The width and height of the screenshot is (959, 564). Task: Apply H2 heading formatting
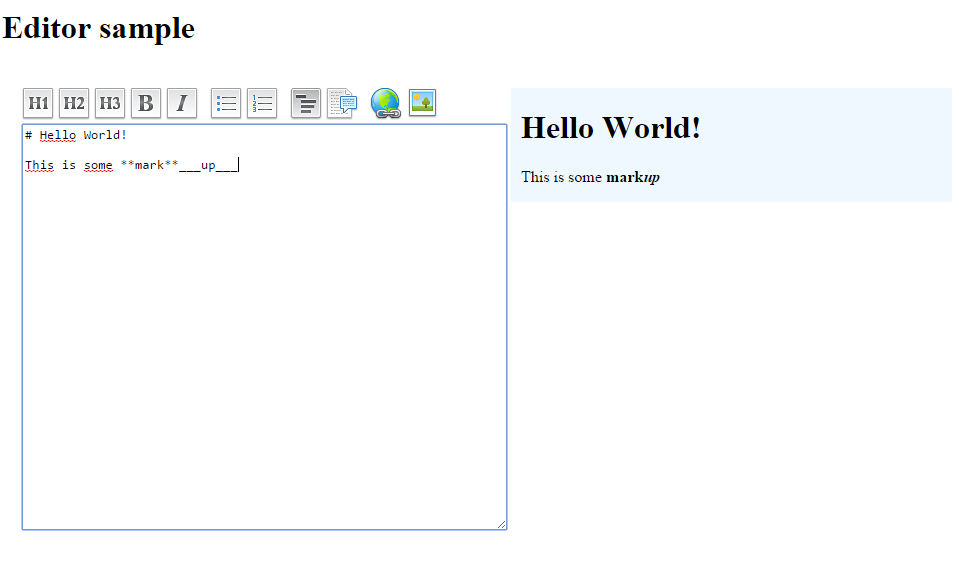point(74,103)
